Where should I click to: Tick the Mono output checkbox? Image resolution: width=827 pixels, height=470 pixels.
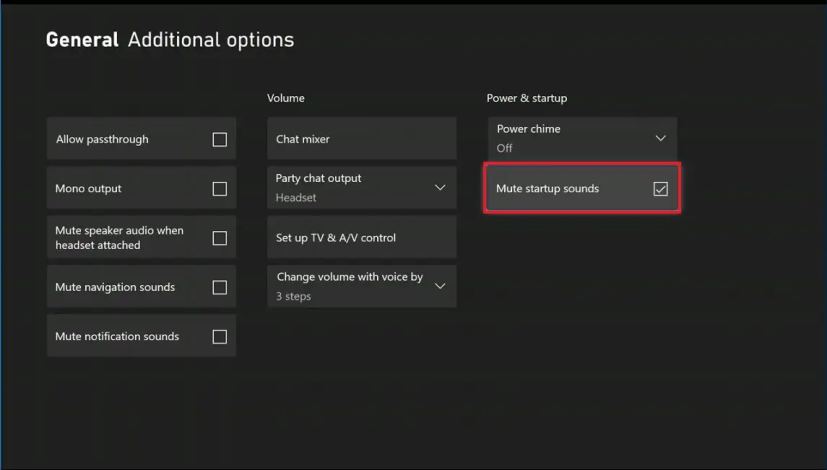click(219, 189)
